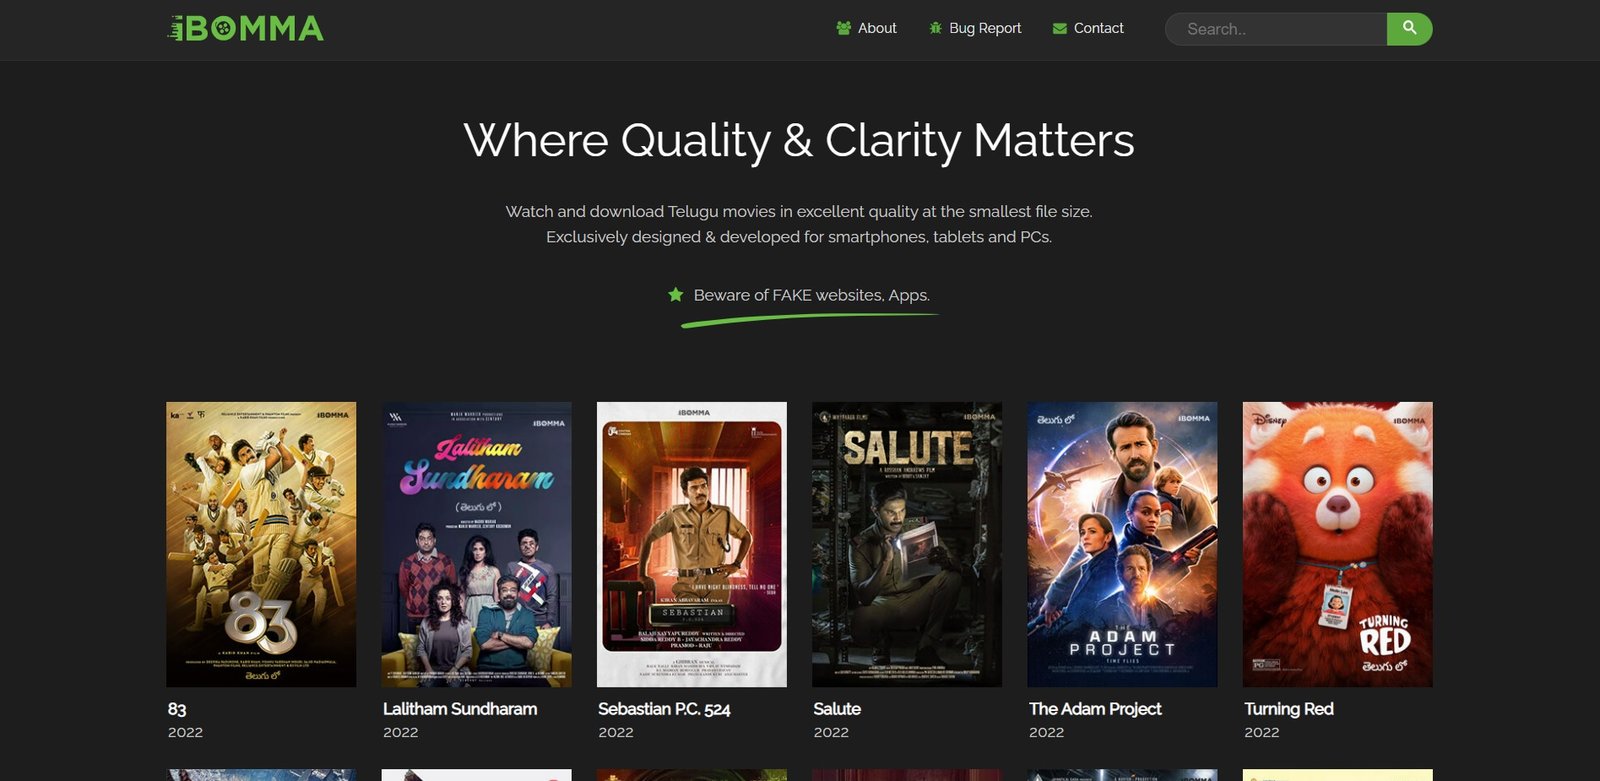Screen dimensions: 1600x781
Task: Select the 'Salute' title link
Action: click(x=837, y=709)
